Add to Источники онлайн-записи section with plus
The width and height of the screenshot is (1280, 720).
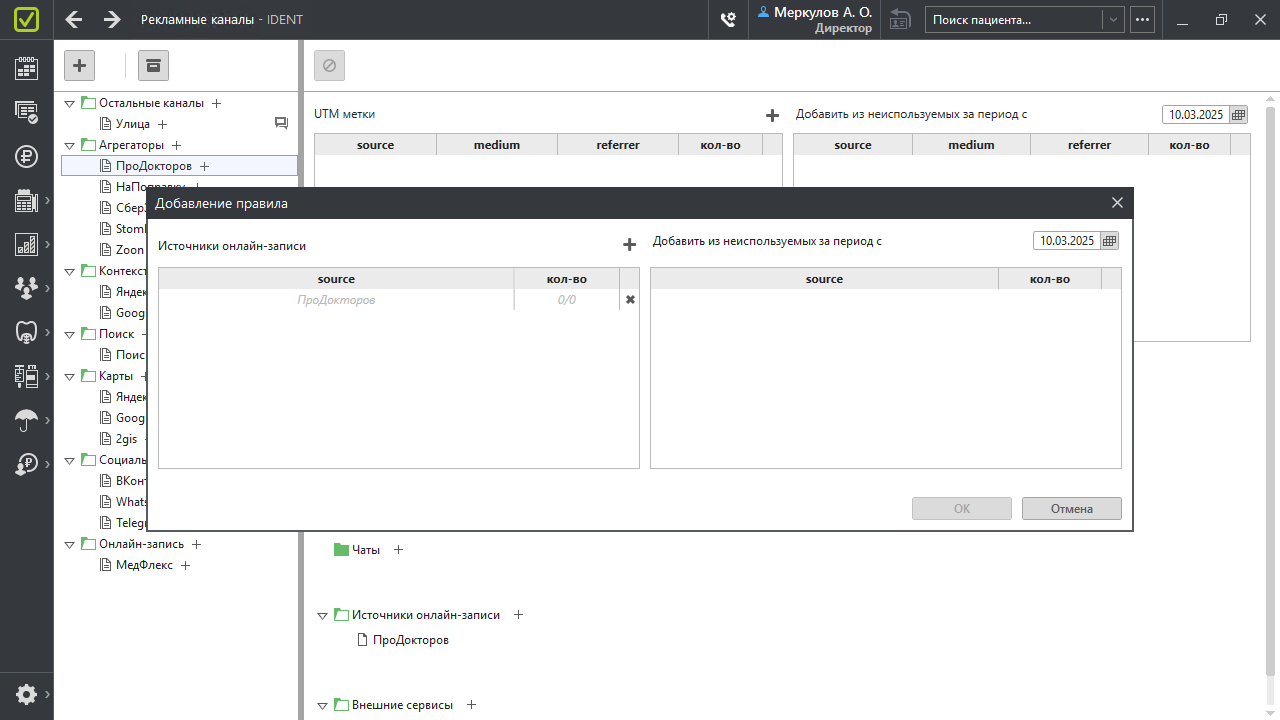518,615
